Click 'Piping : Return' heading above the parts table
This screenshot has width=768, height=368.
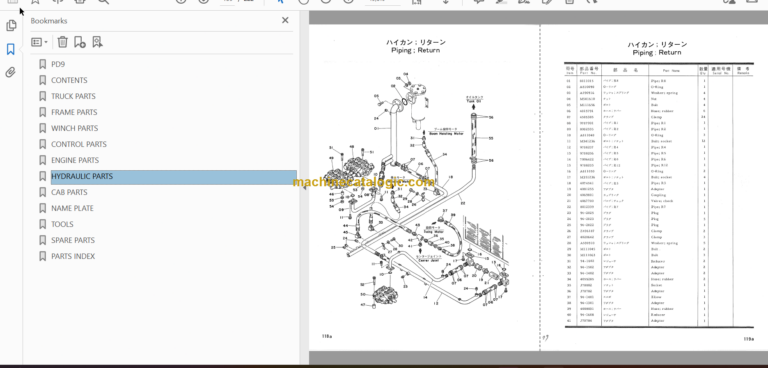[x=656, y=52]
